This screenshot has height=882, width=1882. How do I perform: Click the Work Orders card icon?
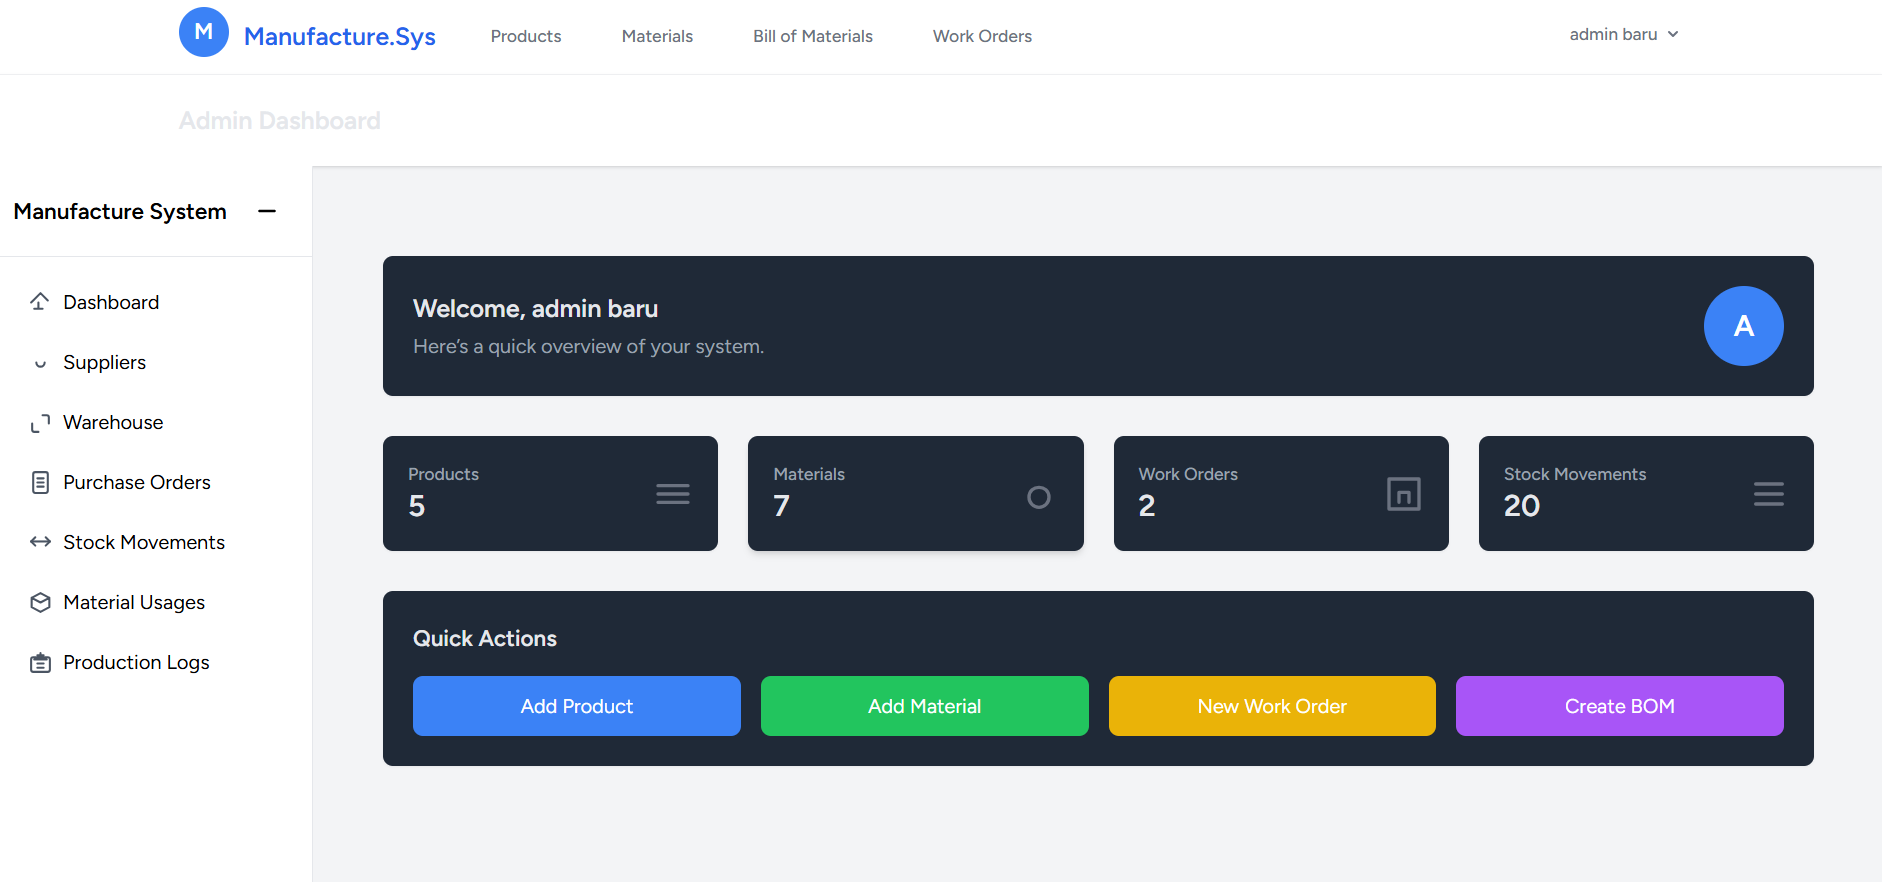pos(1403,494)
